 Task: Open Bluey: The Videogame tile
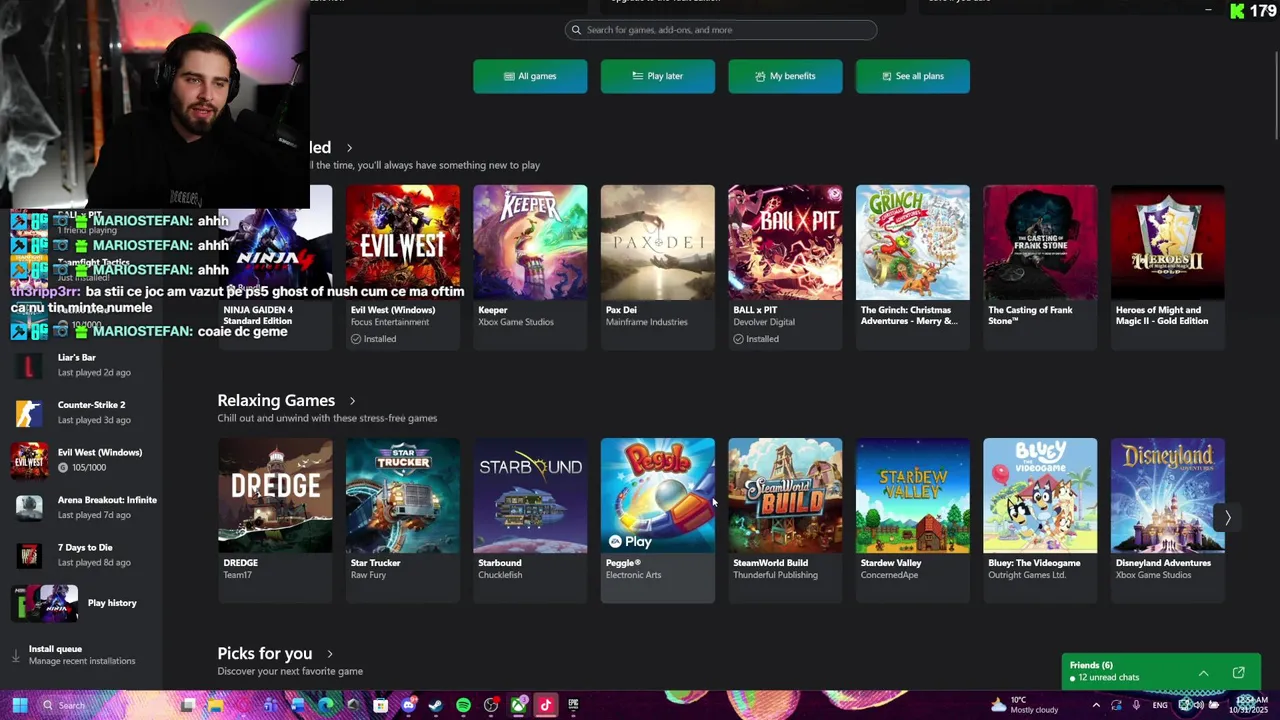click(x=1040, y=520)
